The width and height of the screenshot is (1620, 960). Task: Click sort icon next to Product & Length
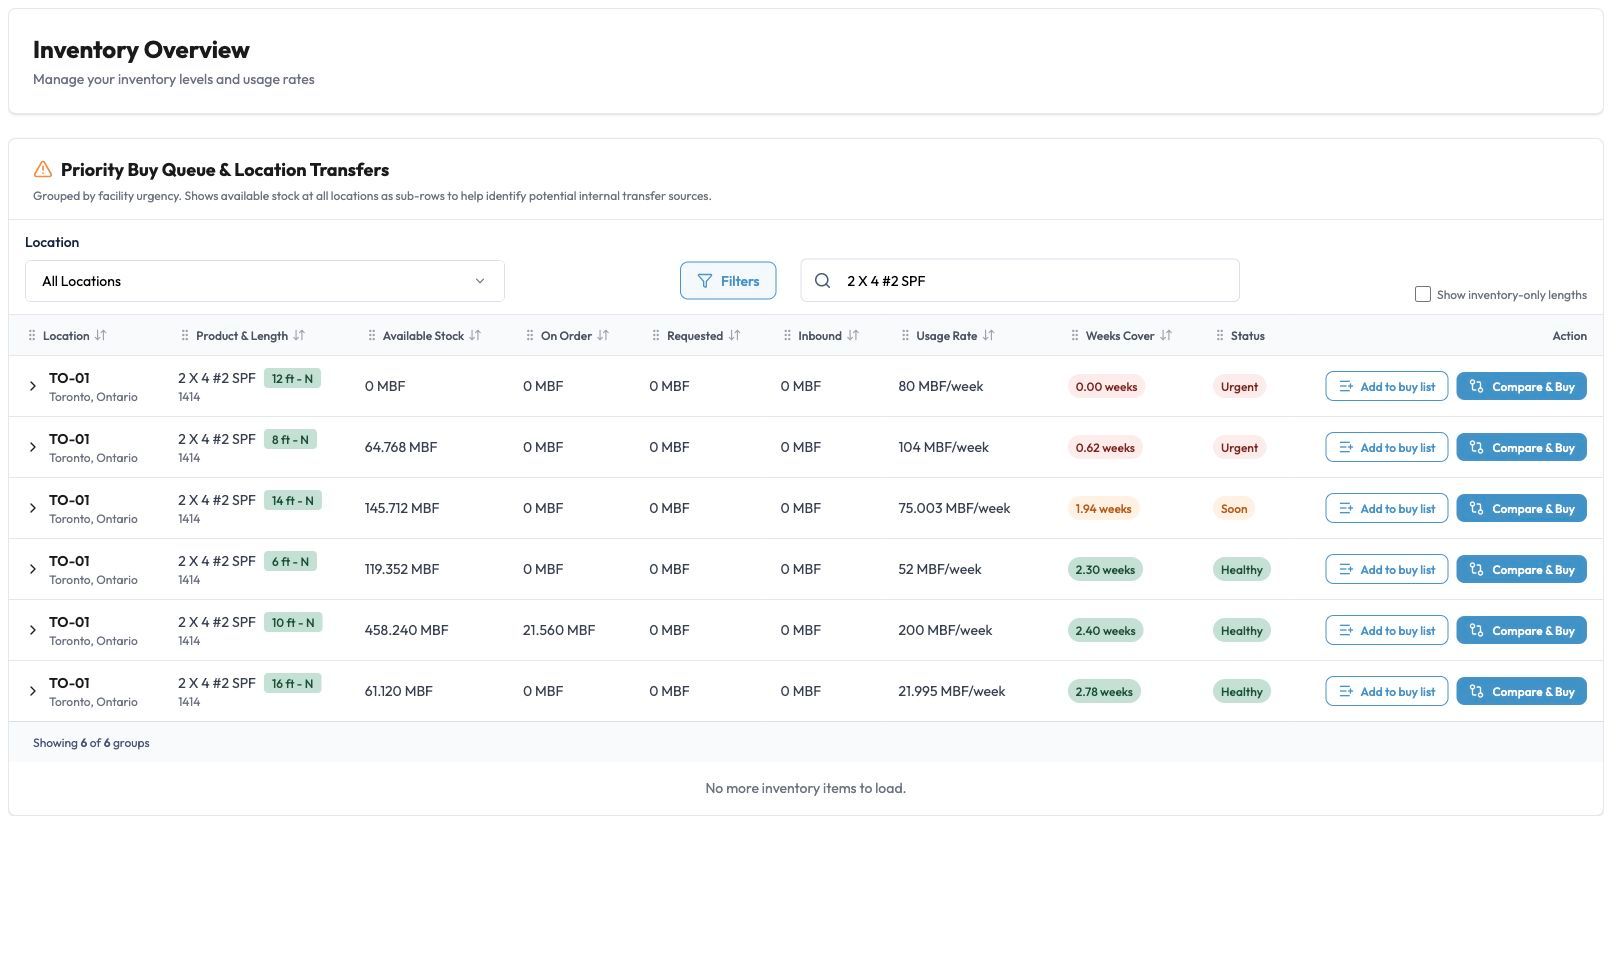299,336
